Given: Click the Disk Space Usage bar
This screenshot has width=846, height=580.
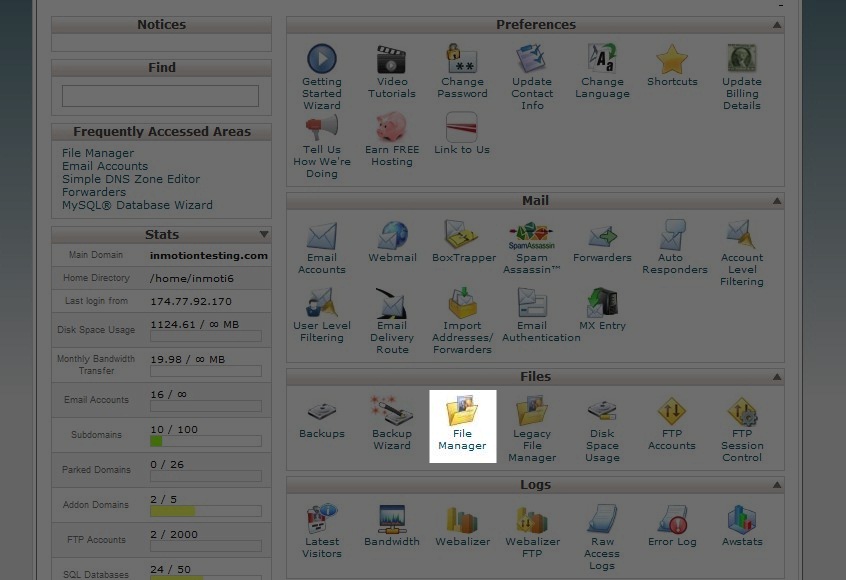Looking at the screenshot, I should 206,336.
